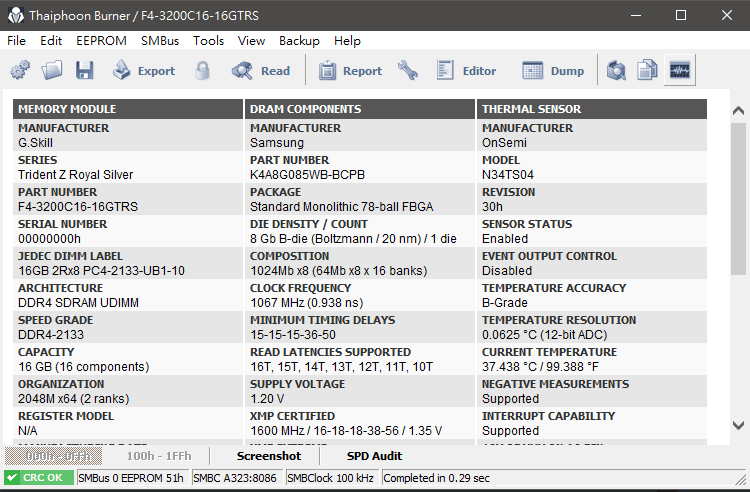Image resolution: width=750 pixels, height=492 pixels.
Task: Click 8 Gb B-die die density value
Action: tap(353, 239)
